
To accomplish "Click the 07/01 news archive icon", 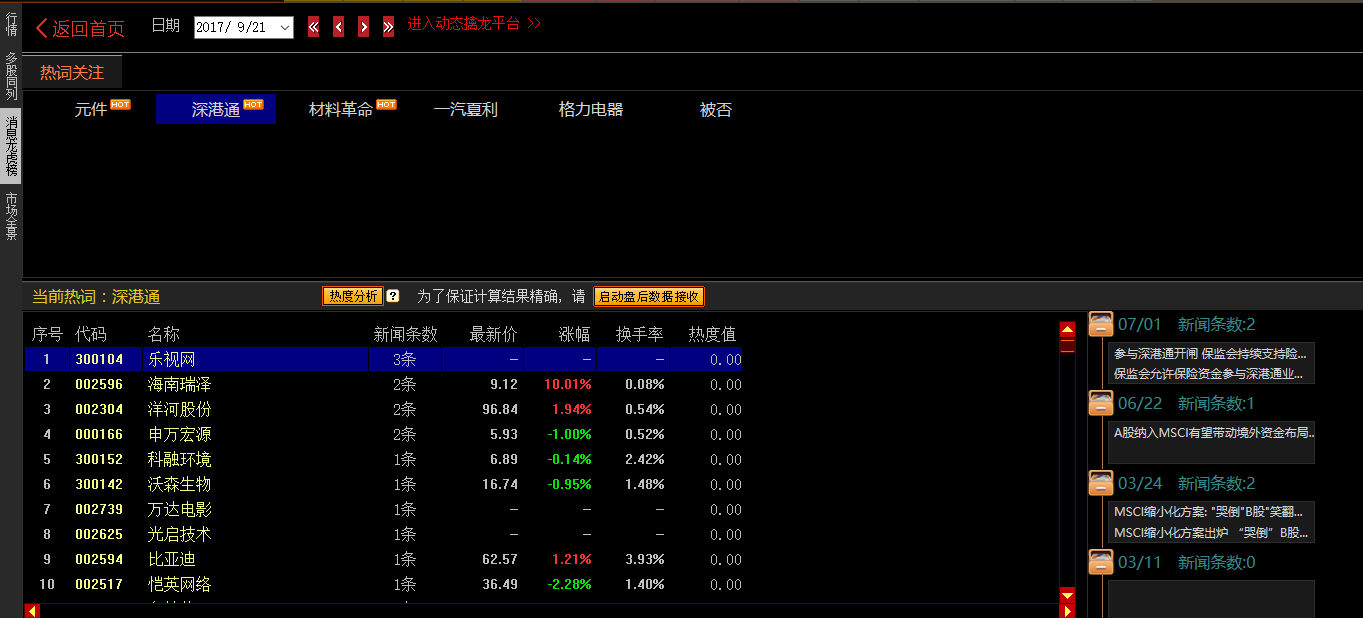I will pyautogui.click(x=1100, y=324).
